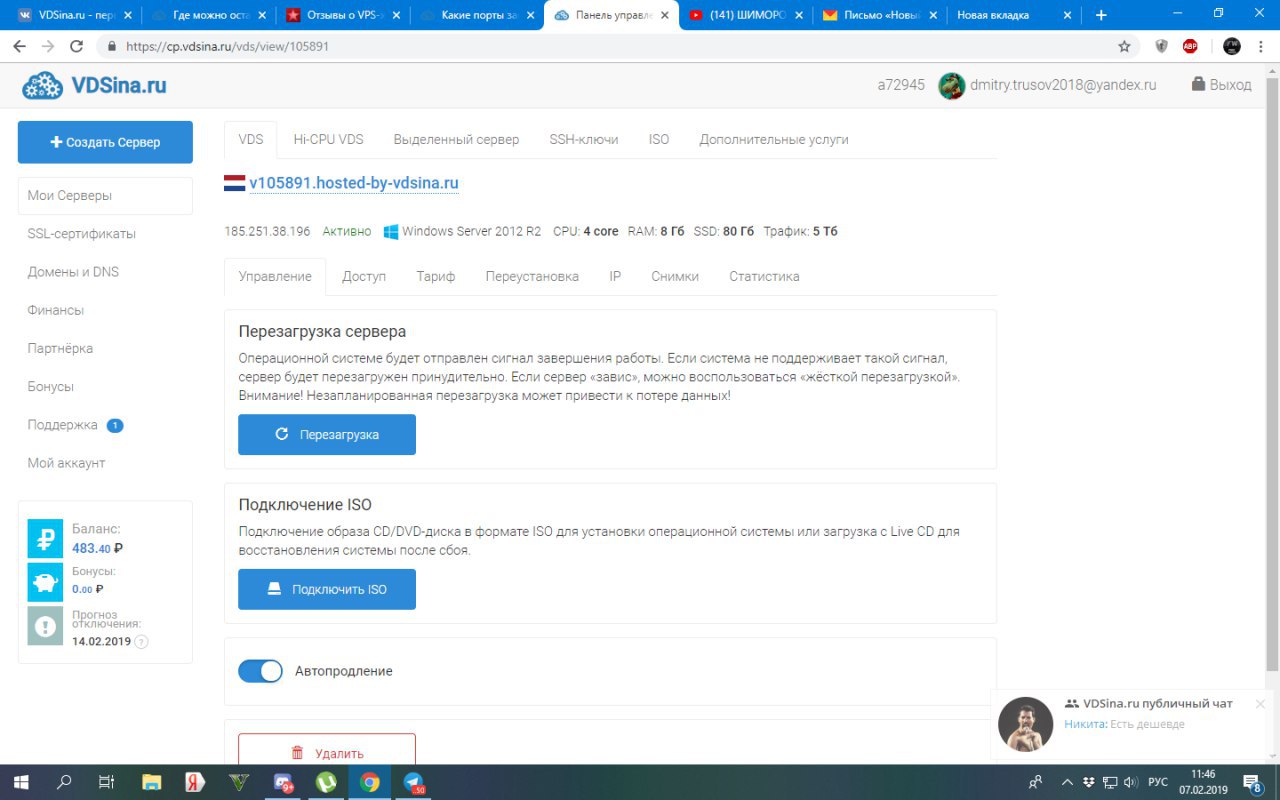The width and height of the screenshot is (1280, 800).
Task: Click the balance ruble icon
Action: tap(45, 538)
